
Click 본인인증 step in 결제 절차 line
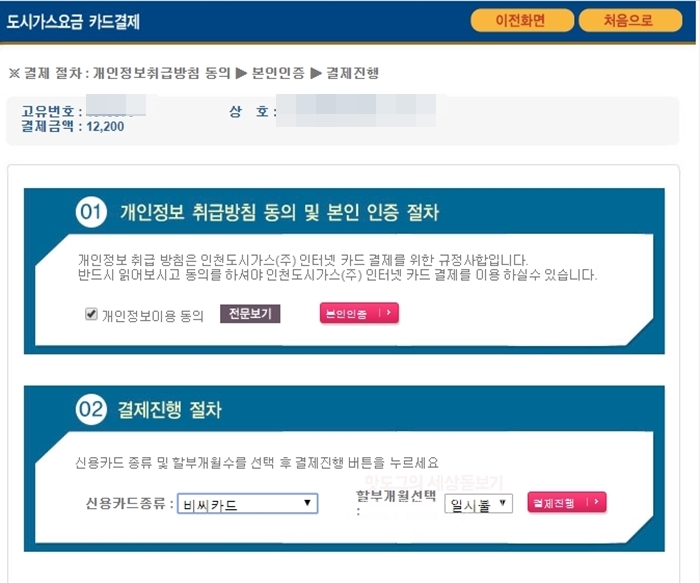point(278,73)
